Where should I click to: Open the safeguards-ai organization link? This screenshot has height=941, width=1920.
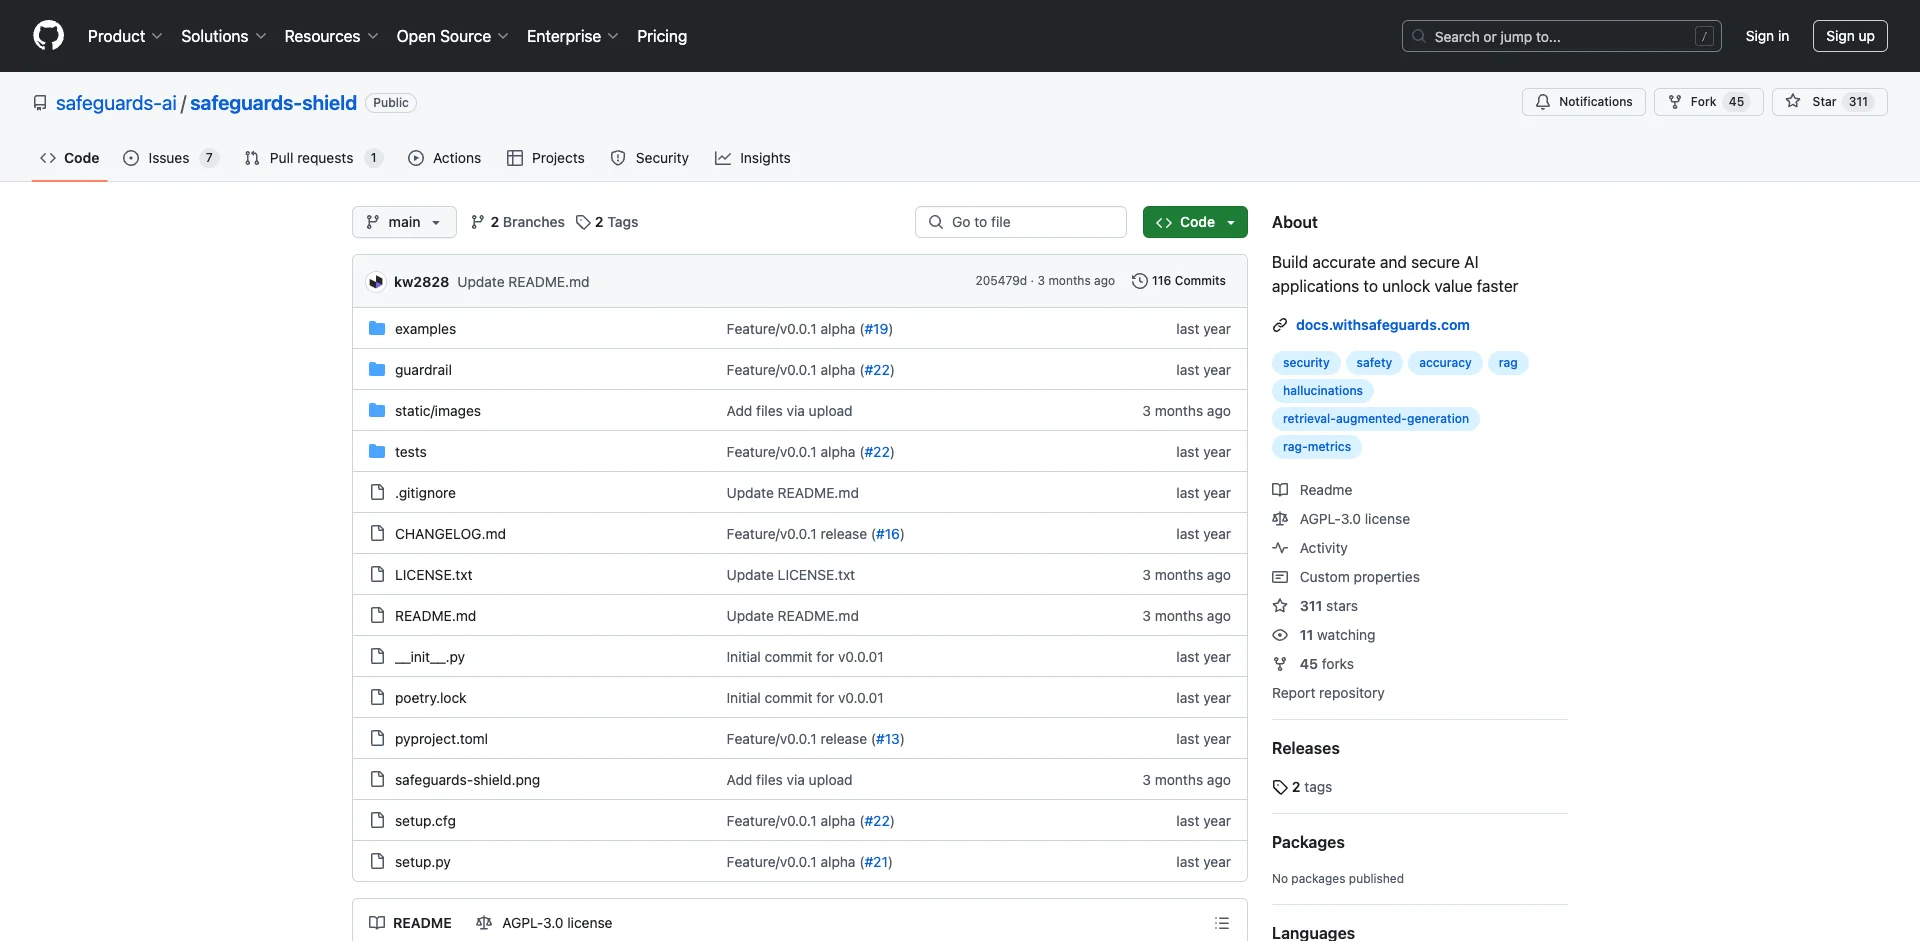116,103
